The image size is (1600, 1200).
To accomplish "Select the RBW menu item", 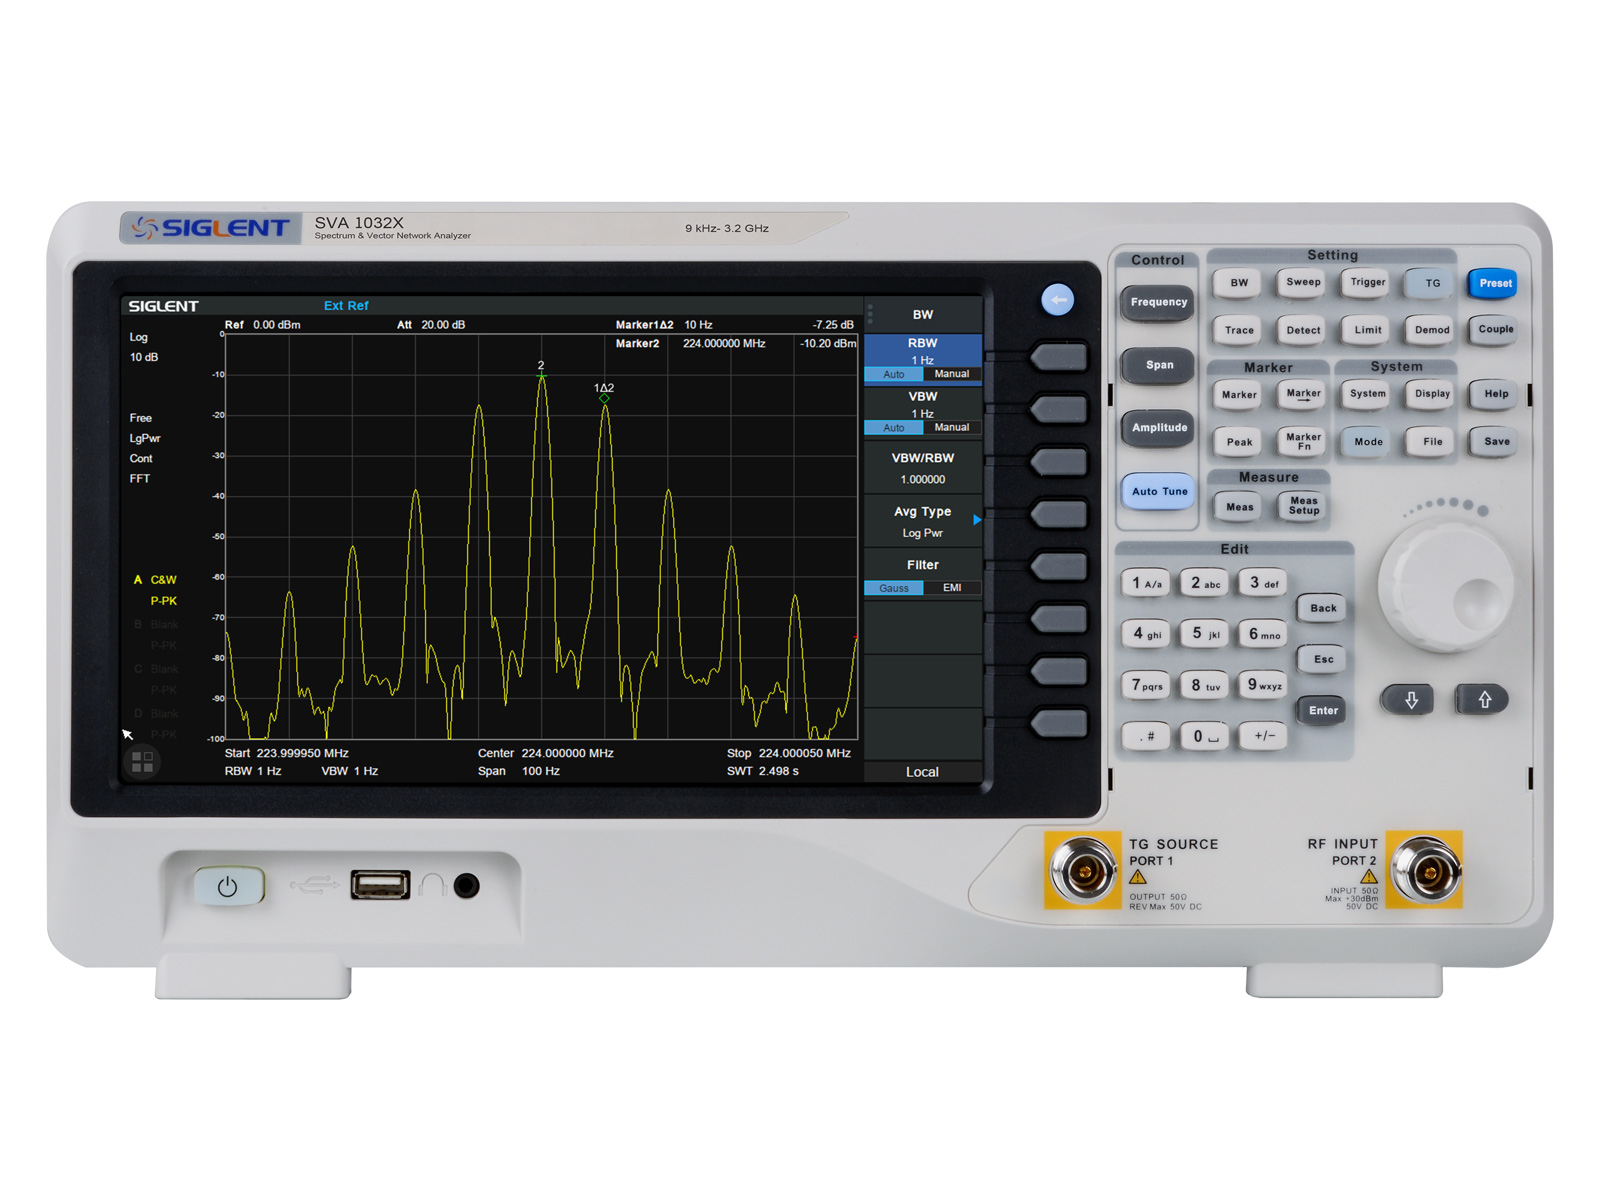I will 922,358.
